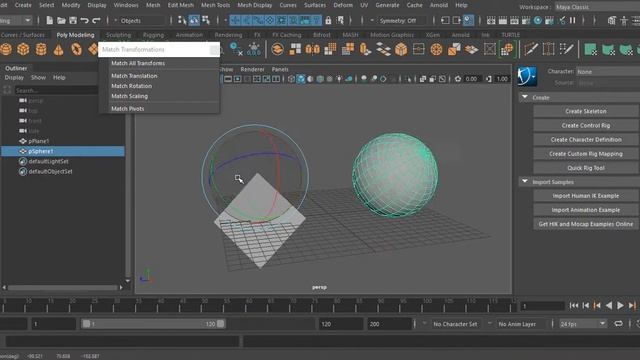Click the Import Human IK Example button
The height and width of the screenshot is (360, 640).
click(x=586, y=196)
